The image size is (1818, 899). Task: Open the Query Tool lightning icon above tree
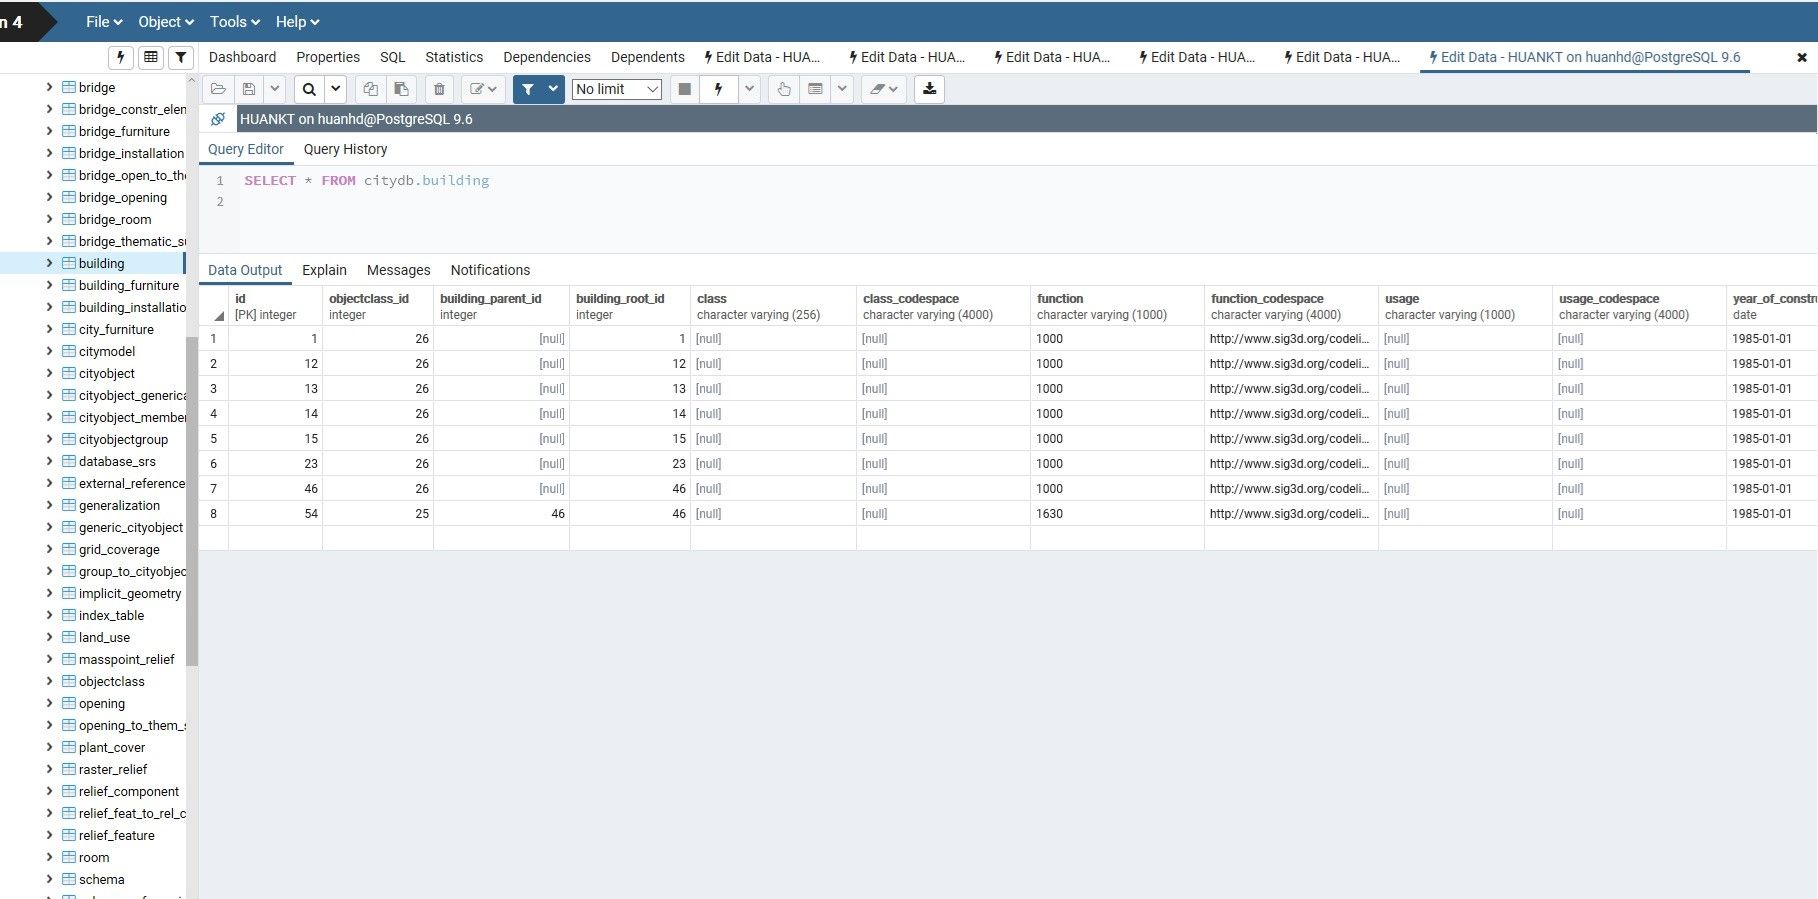(x=121, y=57)
